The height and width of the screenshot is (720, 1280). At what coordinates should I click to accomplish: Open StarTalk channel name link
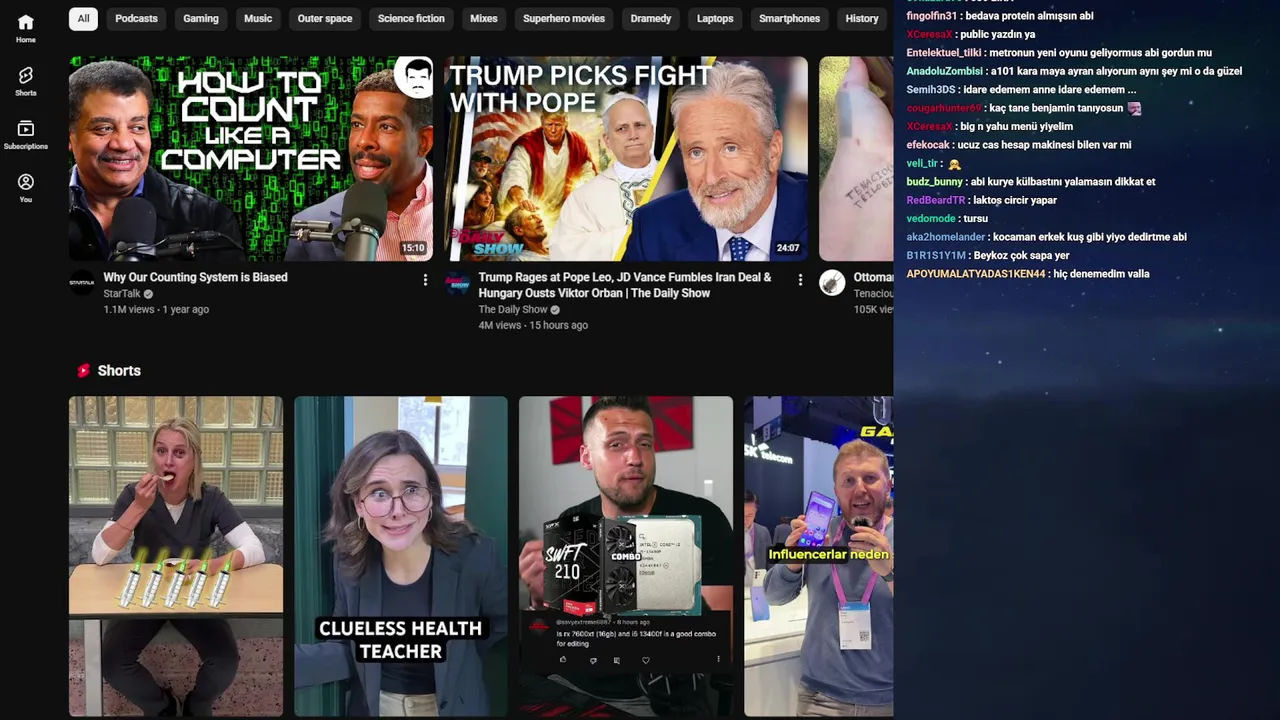click(x=122, y=294)
